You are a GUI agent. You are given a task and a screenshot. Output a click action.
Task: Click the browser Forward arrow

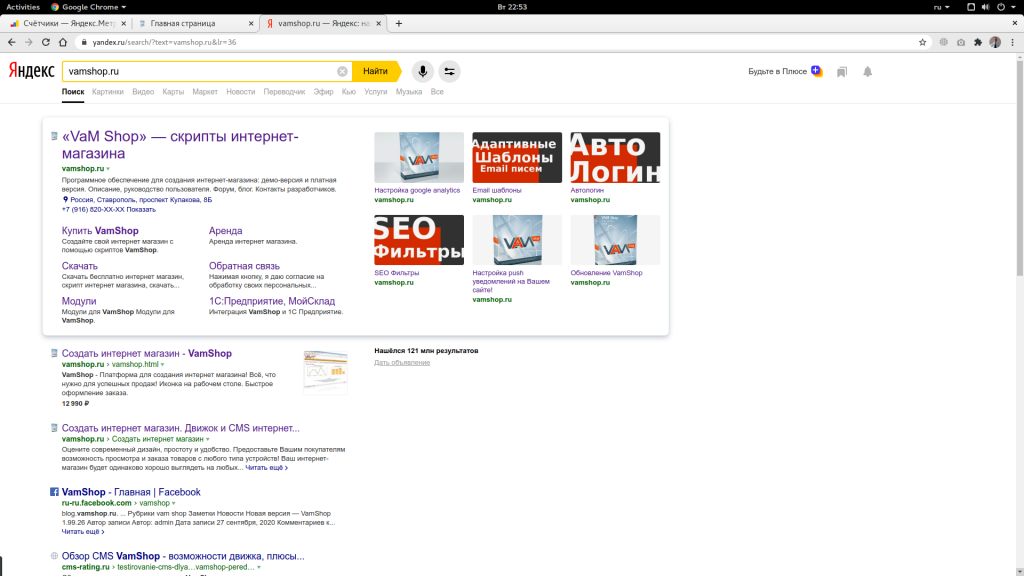tap(29, 42)
